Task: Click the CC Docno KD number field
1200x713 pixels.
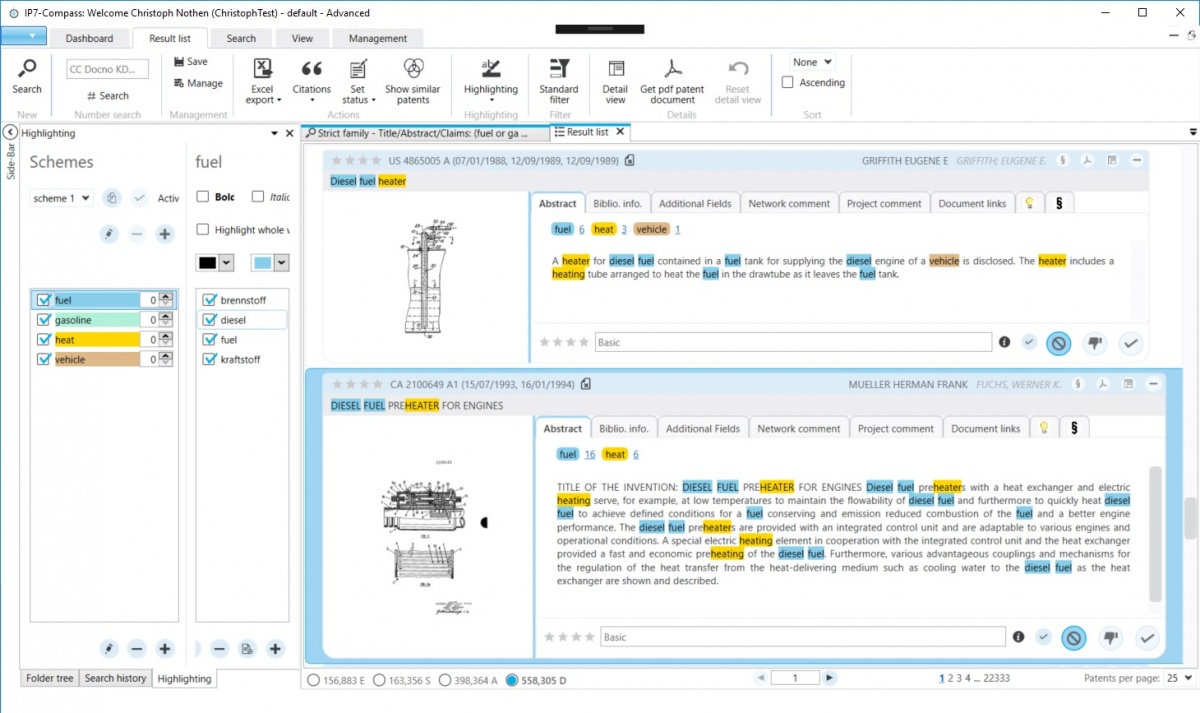Action: tap(107, 69)
